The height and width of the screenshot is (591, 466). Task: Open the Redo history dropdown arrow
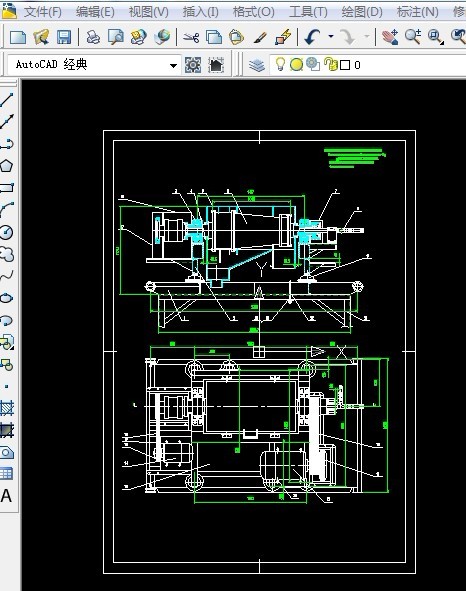point(366,37)
